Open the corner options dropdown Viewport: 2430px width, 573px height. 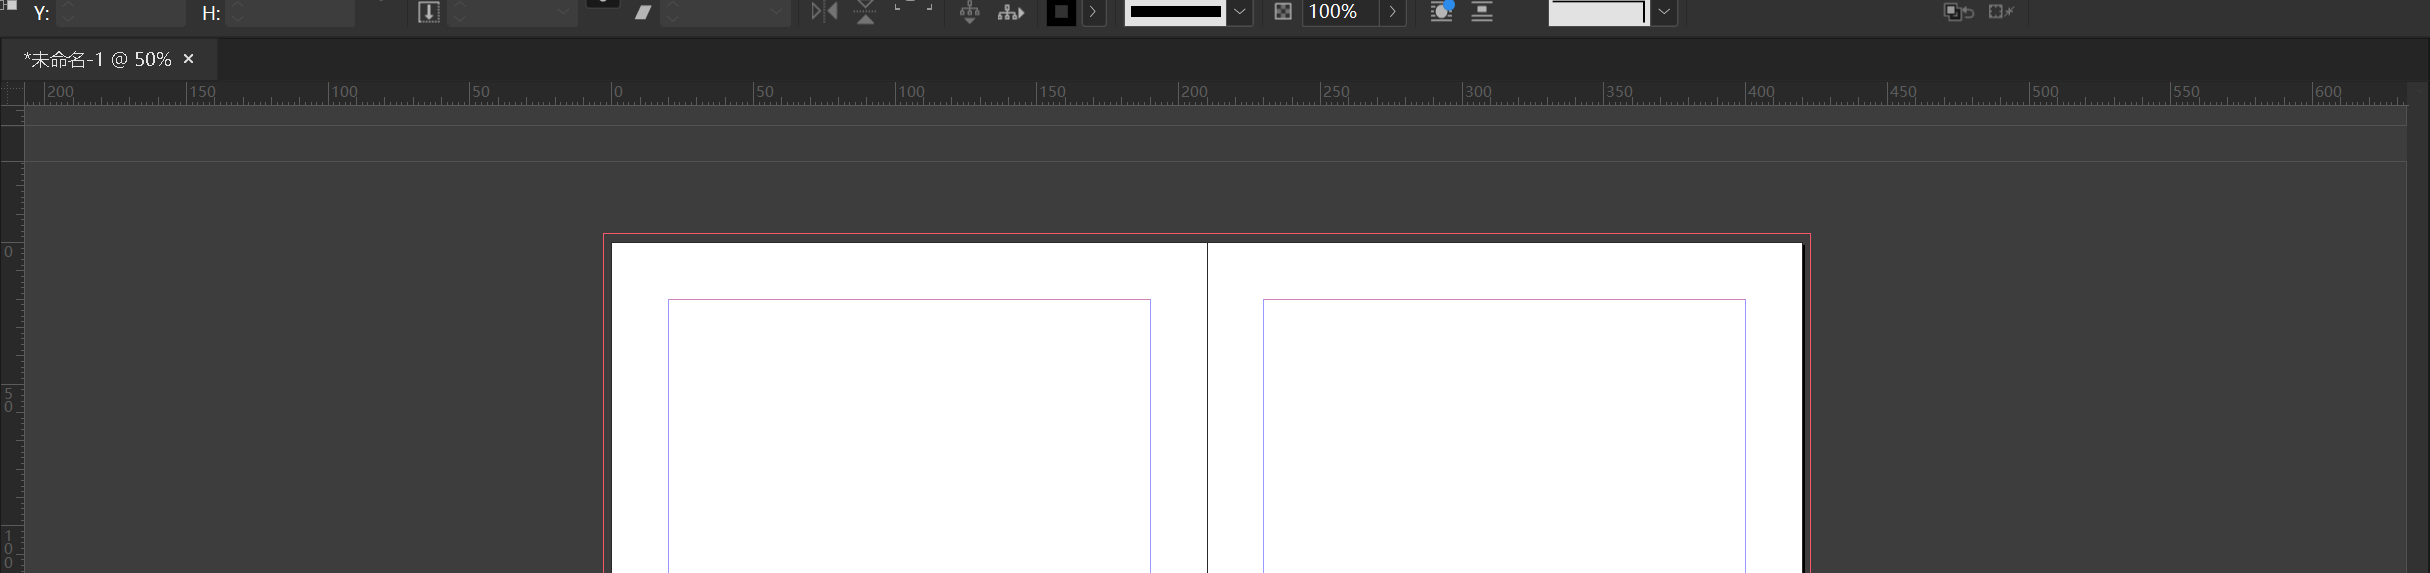tap(1664, 12)
